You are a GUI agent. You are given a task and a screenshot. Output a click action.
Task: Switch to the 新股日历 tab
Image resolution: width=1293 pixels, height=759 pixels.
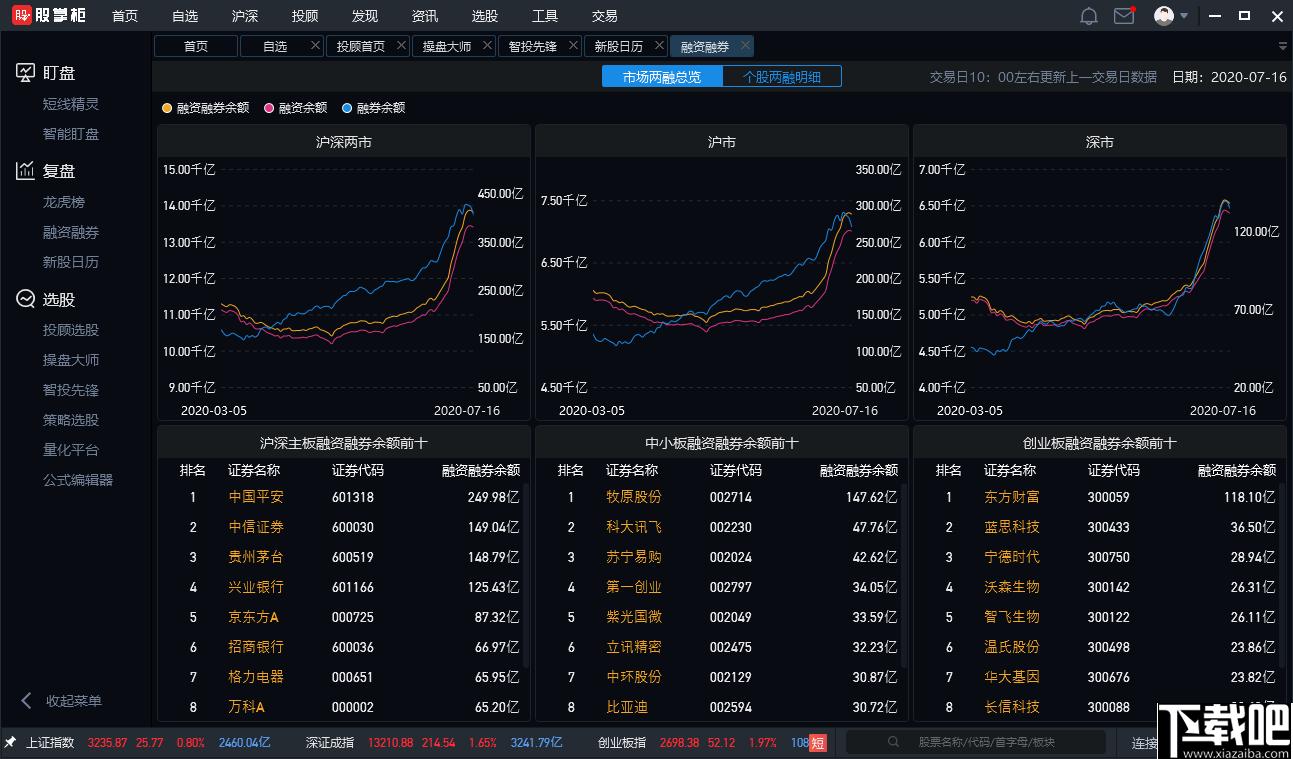(619, 46)
